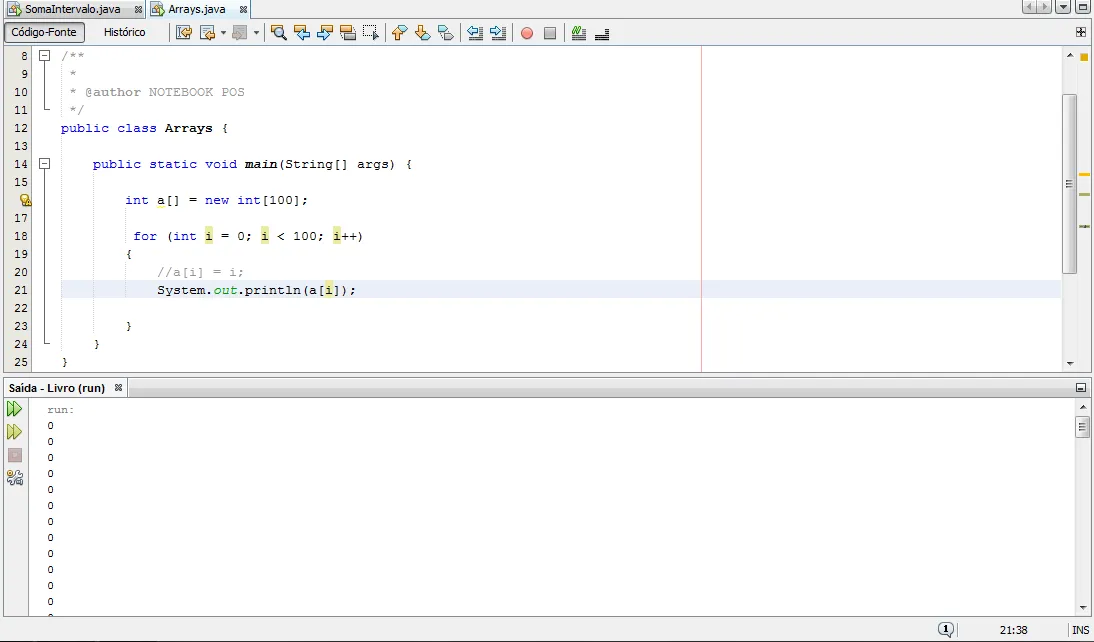Switch to Histórico view

[x=125, y=32]
